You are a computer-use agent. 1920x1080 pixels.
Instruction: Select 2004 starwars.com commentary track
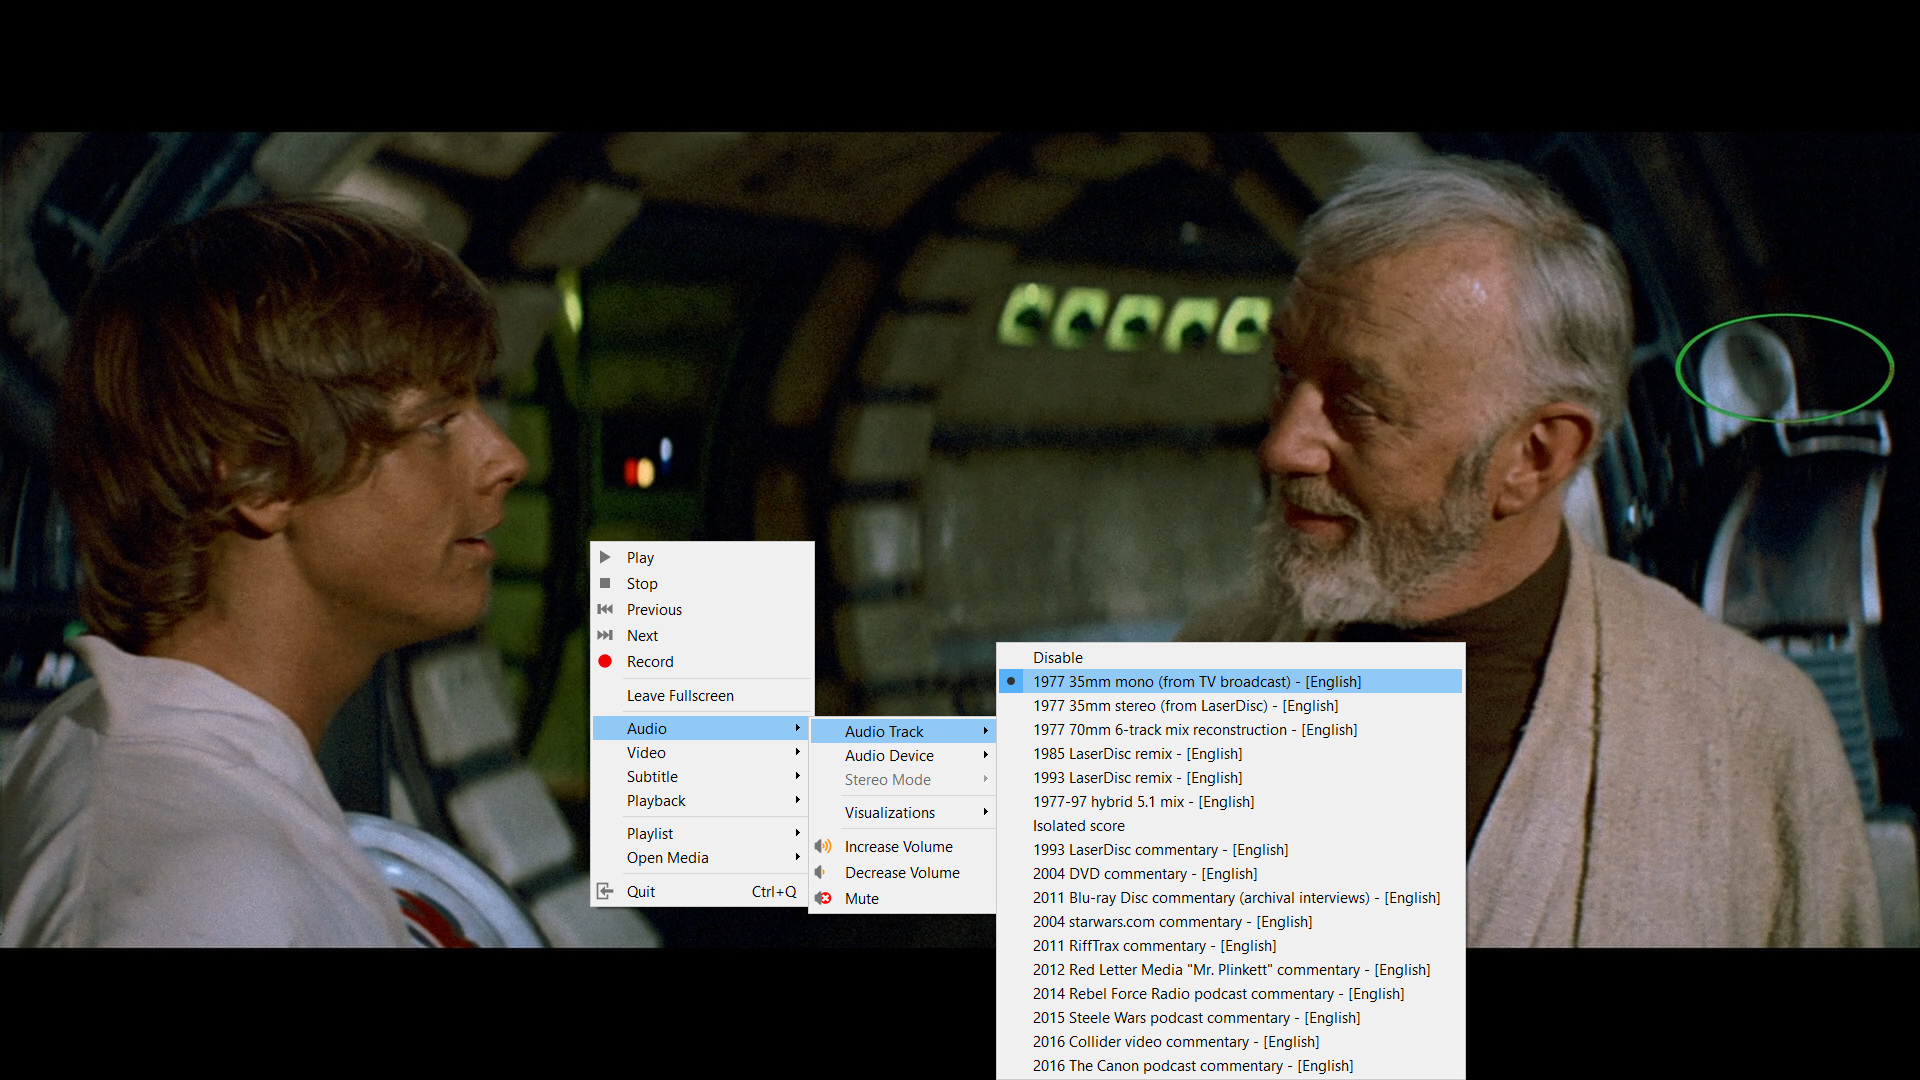click(1230, 921)
